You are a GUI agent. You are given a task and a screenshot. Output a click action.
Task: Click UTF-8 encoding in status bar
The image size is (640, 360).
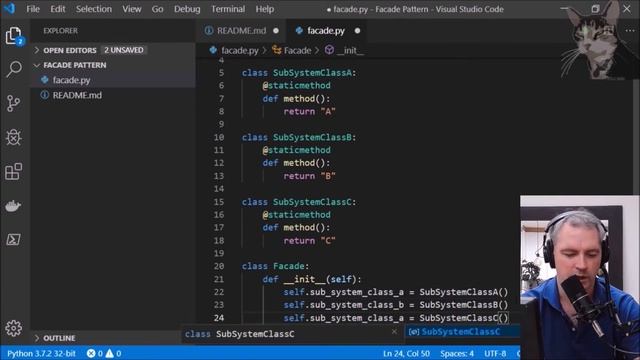pos(495,353)
